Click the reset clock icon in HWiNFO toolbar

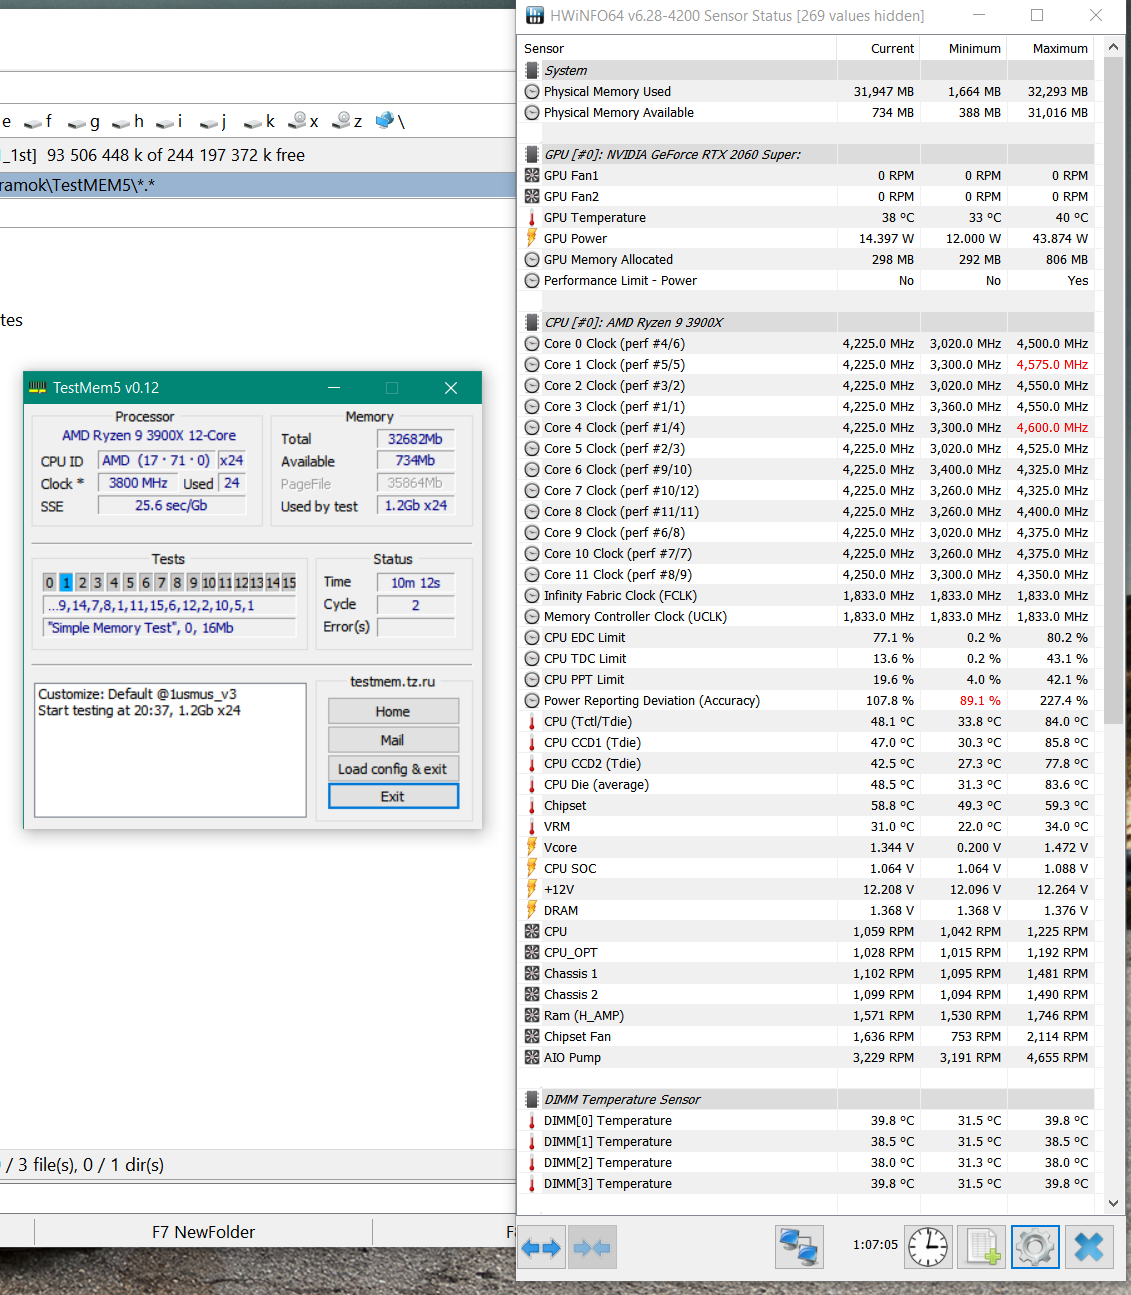tap(928, 1248)
